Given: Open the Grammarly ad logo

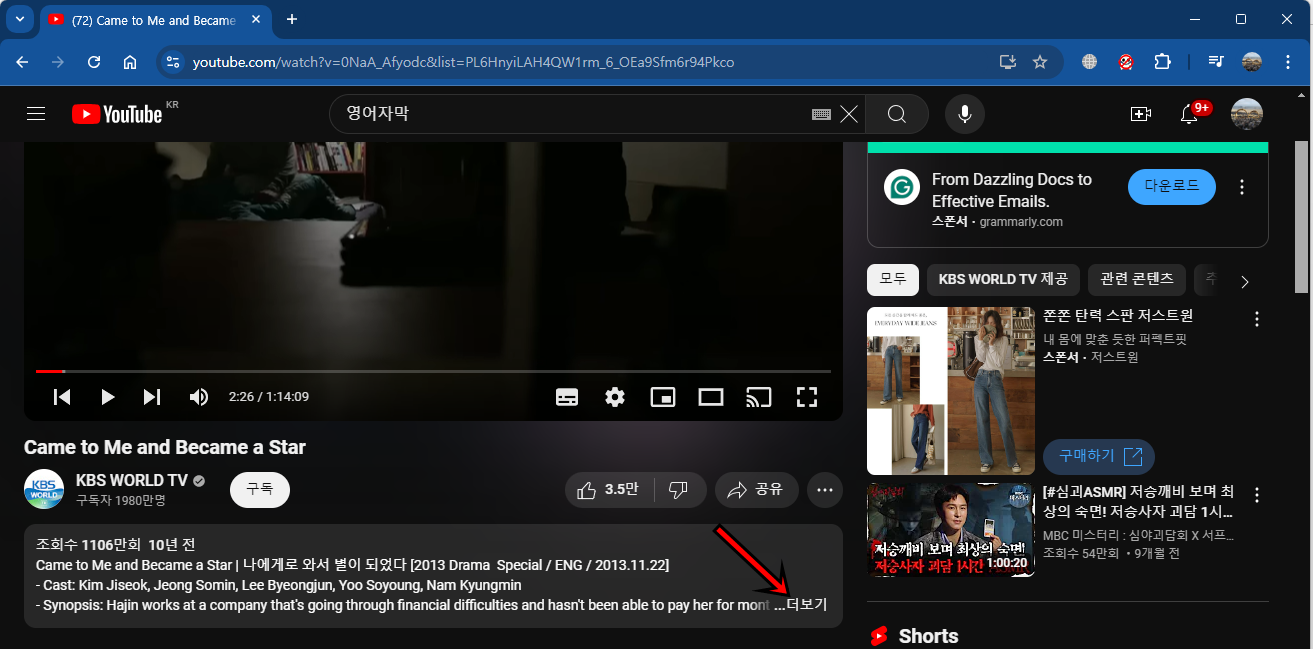Looking at the screenshot, I should pyautogui.click(x=901, y=187).
